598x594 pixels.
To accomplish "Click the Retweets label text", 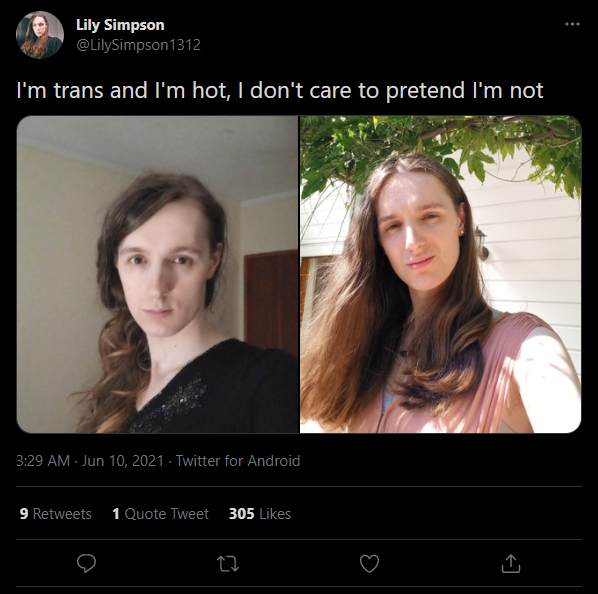I will [x=62, y=514].
